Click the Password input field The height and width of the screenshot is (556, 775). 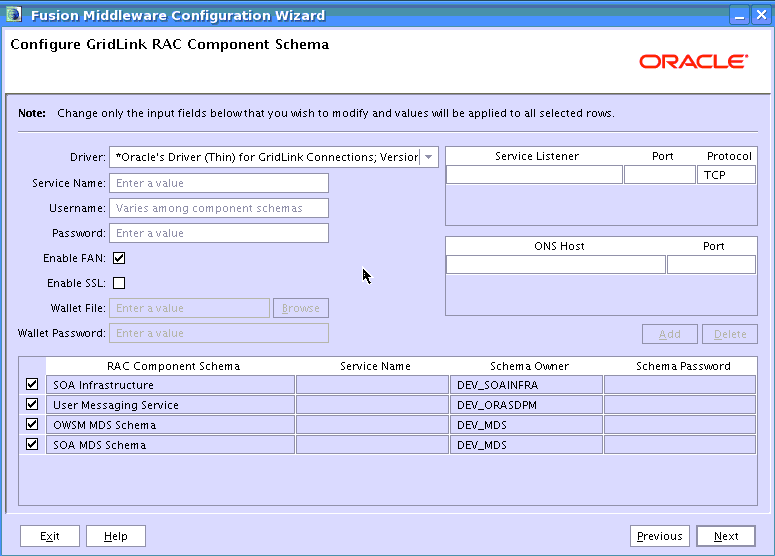coord(219,233)
